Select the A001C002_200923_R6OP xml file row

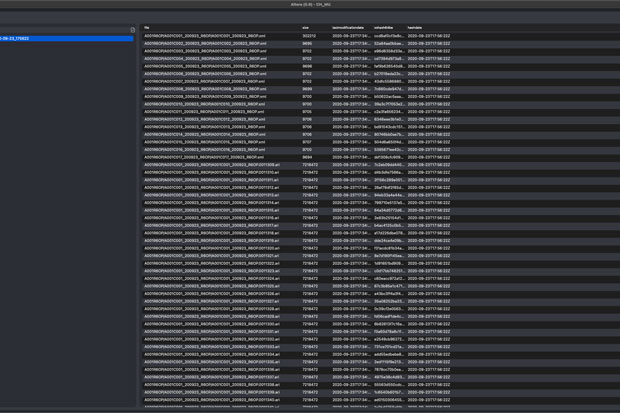pos(381,44)
